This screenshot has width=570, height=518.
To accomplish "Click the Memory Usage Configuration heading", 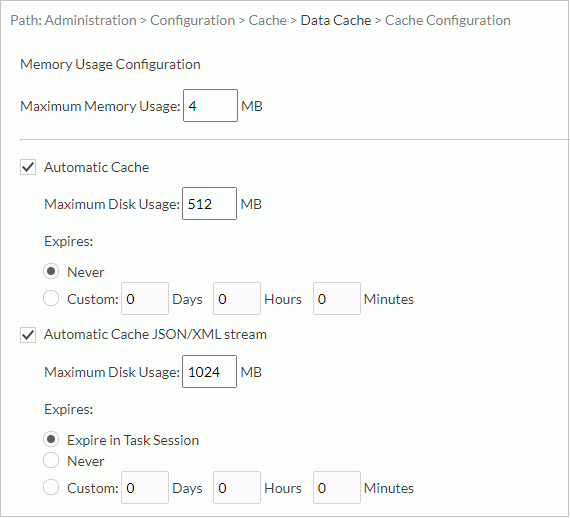I will pos(110,64).
